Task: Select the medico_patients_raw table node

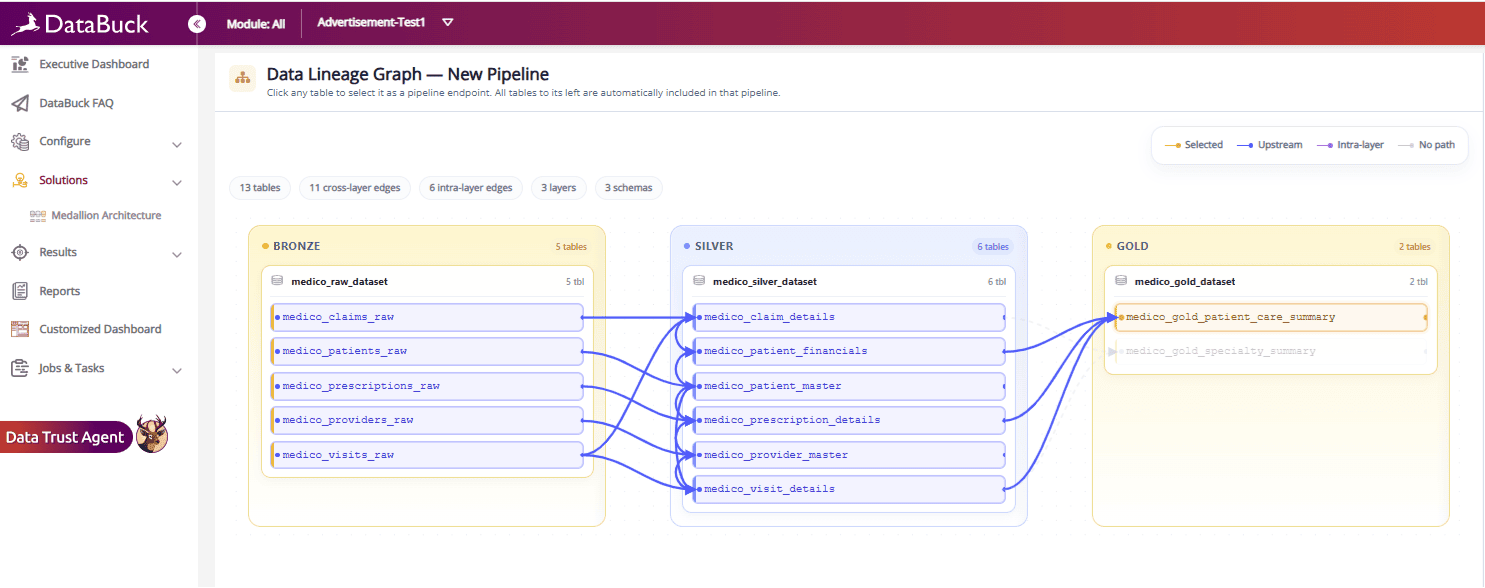Action: click(x=427, y=351)
